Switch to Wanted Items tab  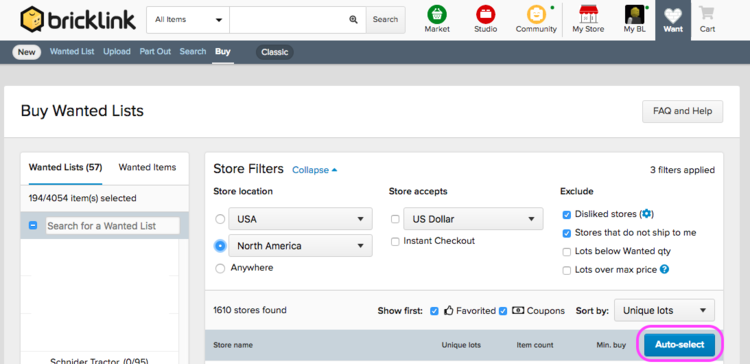[147, 167]
